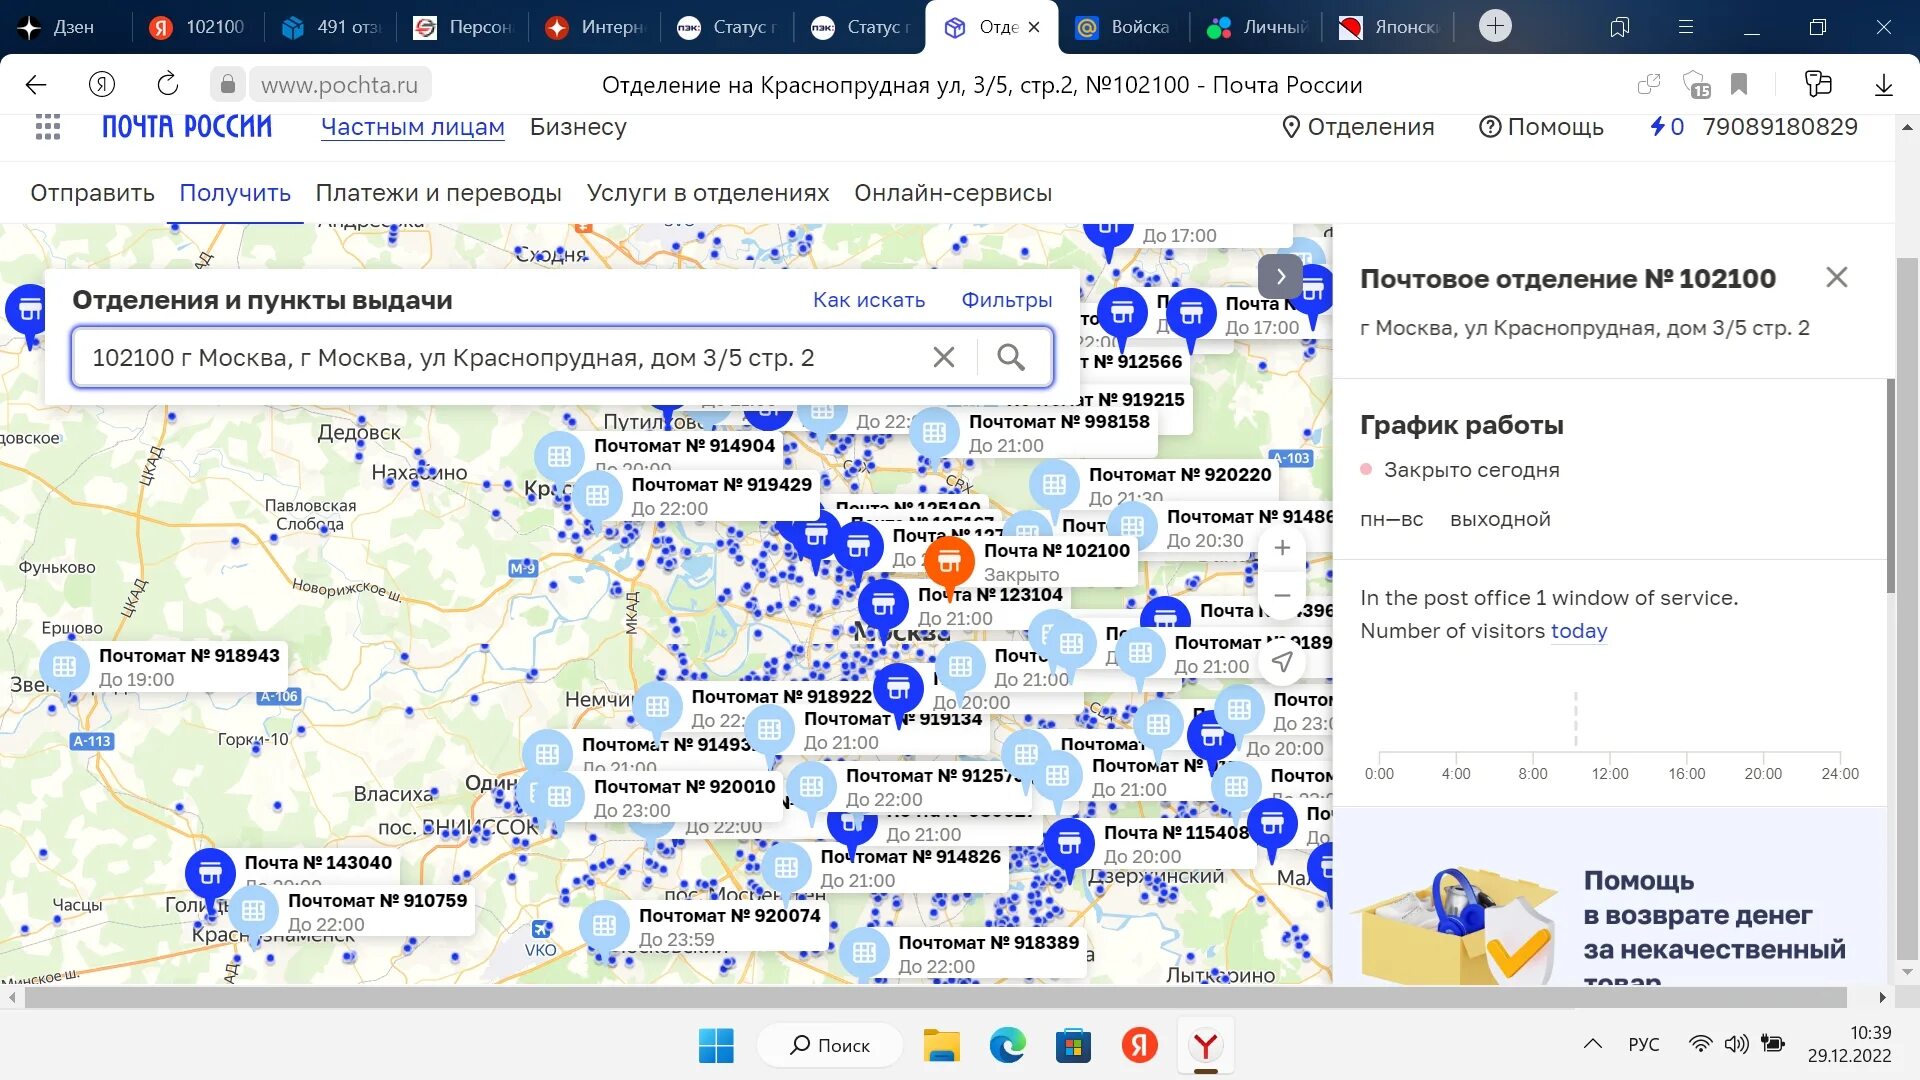This screenshot has width=1920, height=1080.
Task: Click the www.pochta.ru address bar
Action: 340,85
